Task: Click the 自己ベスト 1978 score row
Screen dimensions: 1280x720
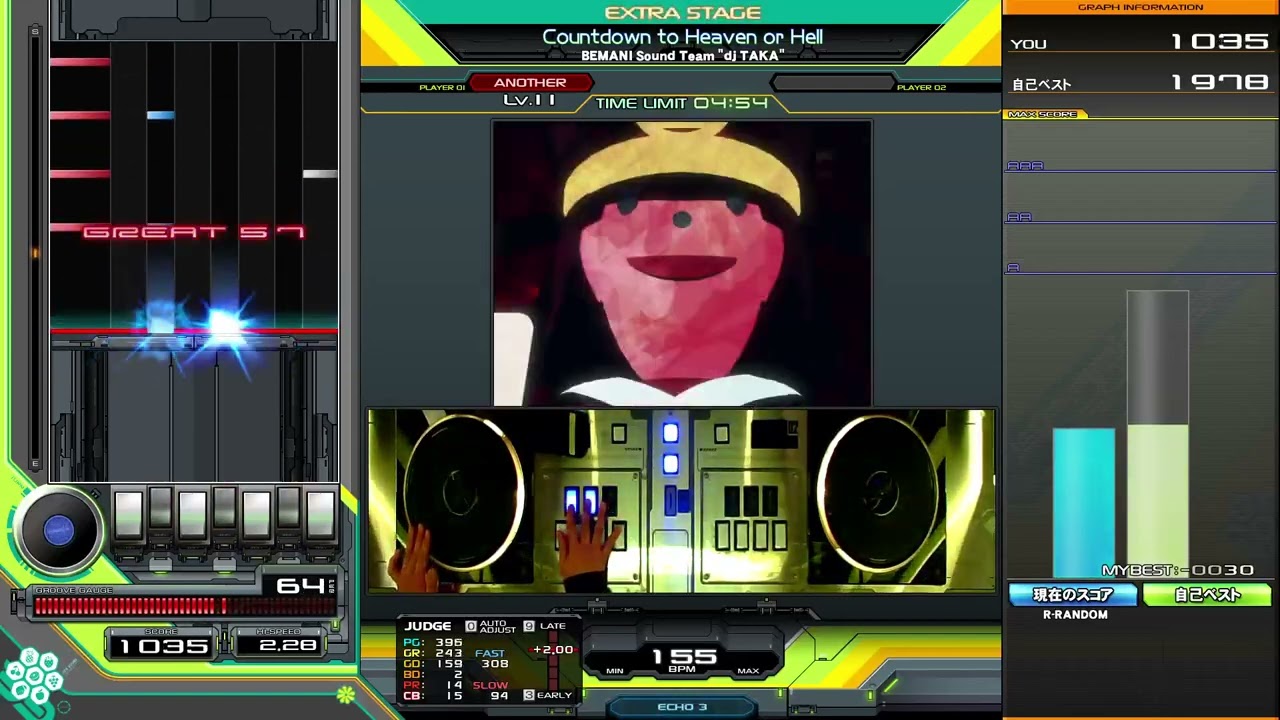Action: 1140,83
